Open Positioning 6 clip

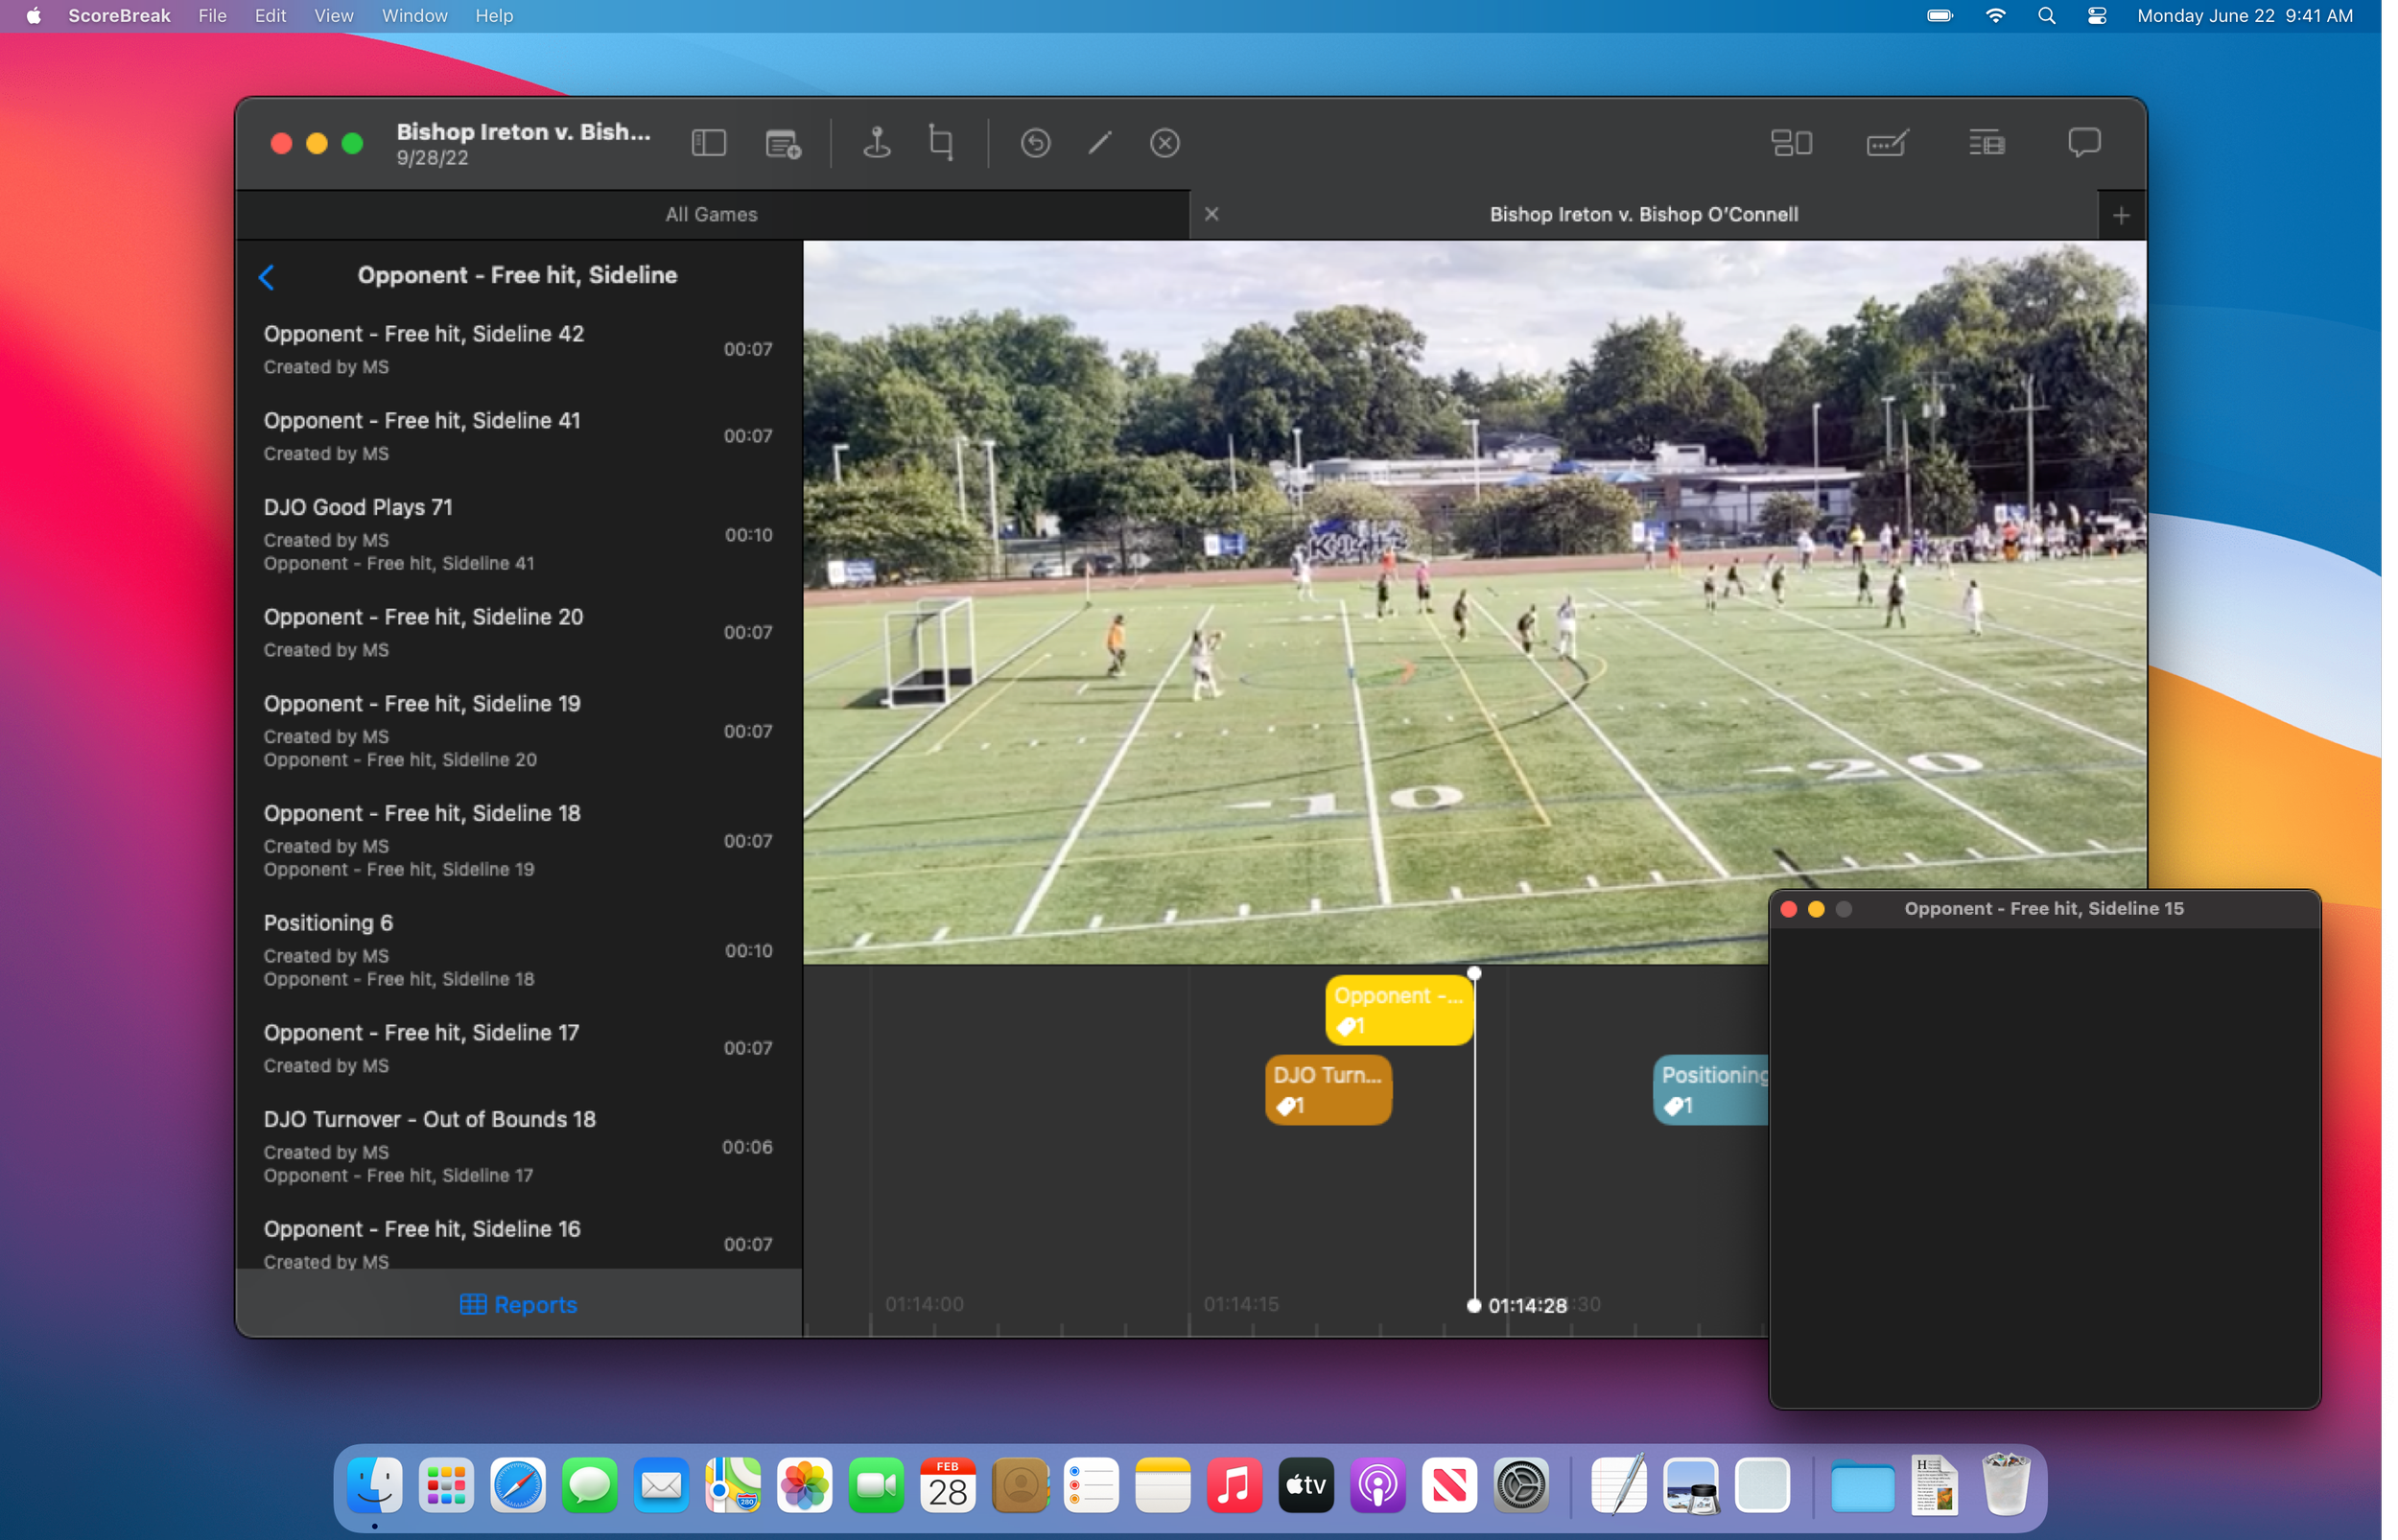pos(518,950)
